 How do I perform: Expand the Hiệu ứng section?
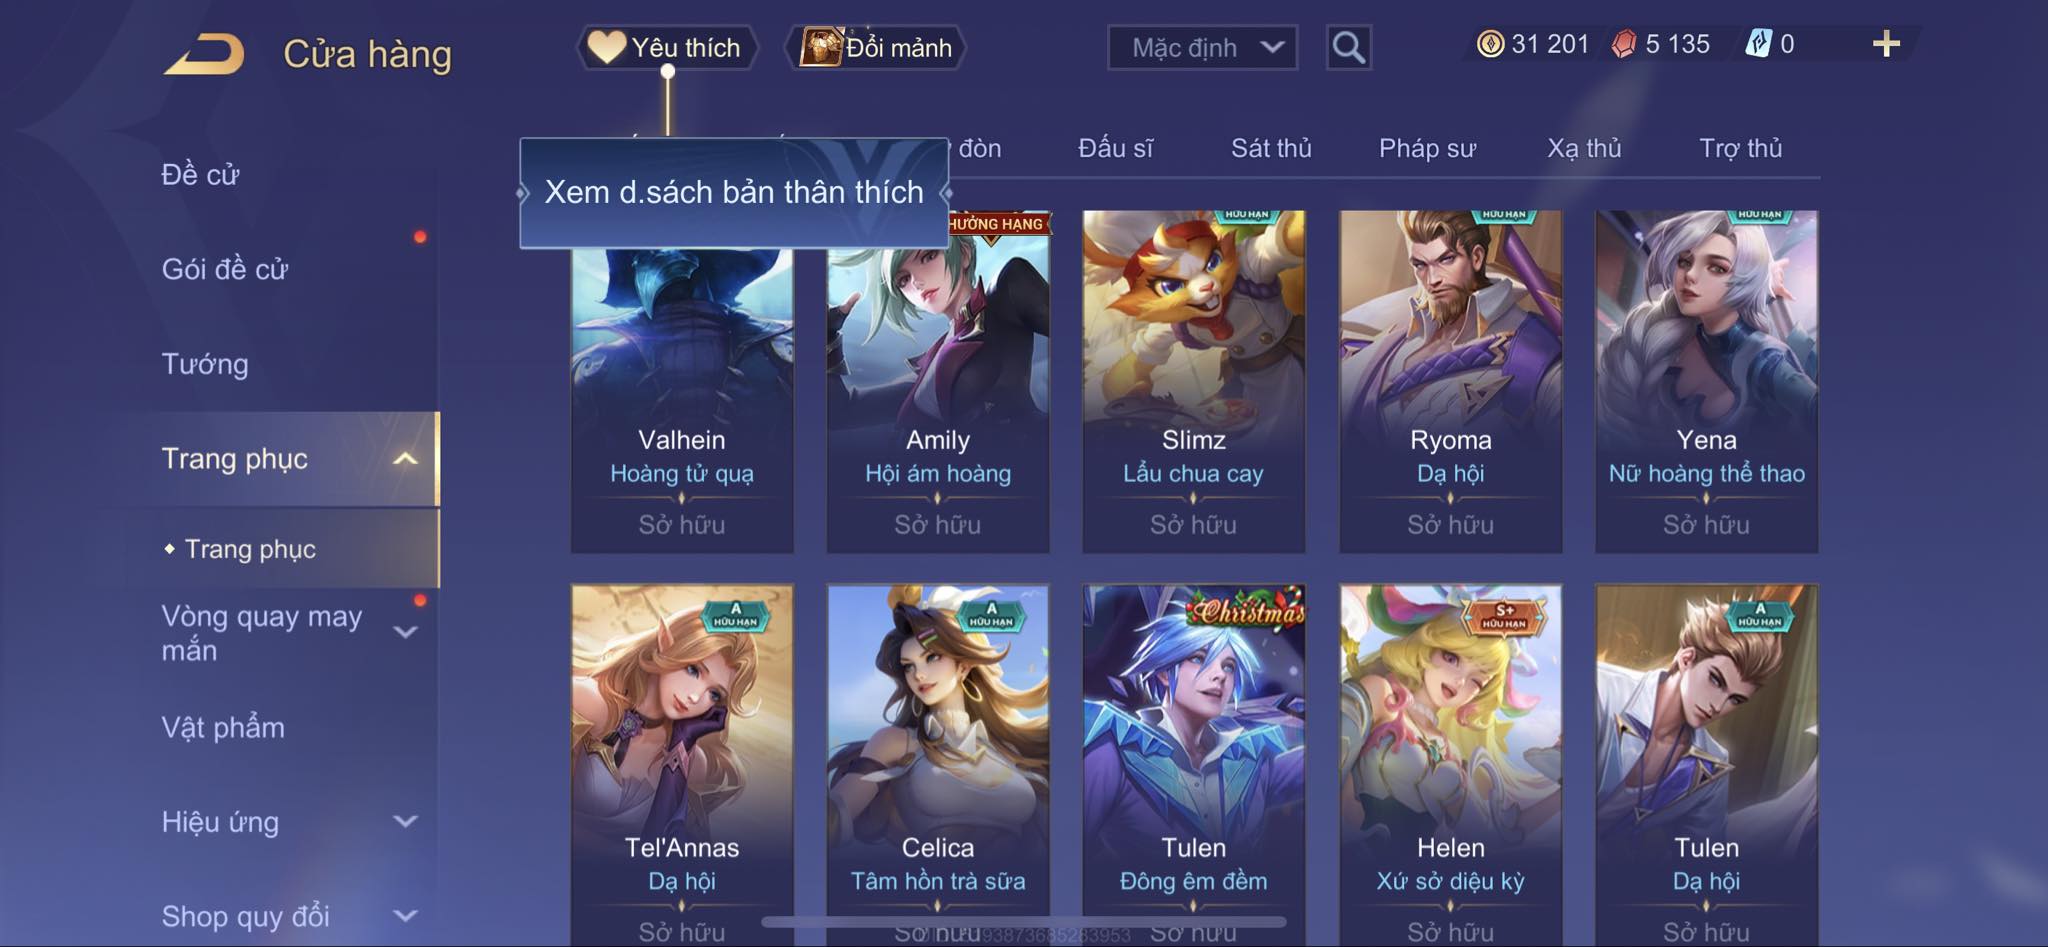405,822
